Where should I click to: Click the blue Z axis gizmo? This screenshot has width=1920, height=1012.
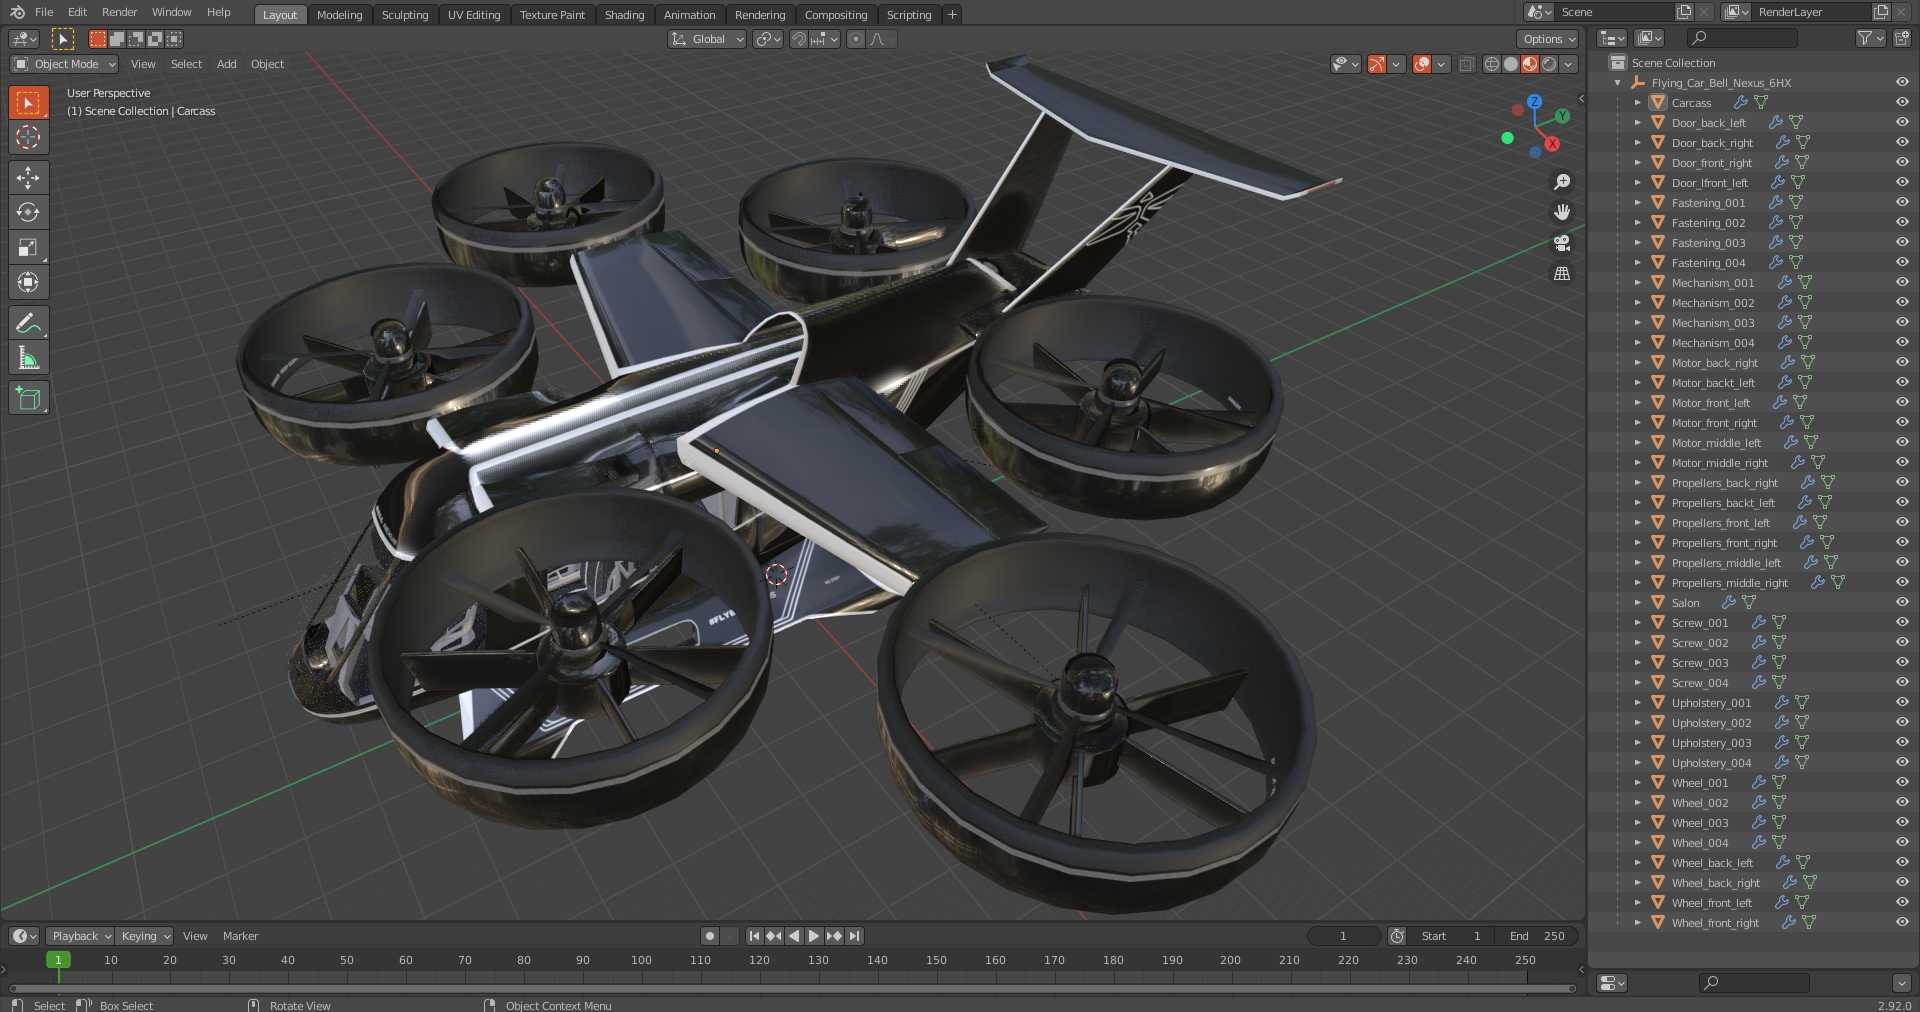click(1534, 102)
